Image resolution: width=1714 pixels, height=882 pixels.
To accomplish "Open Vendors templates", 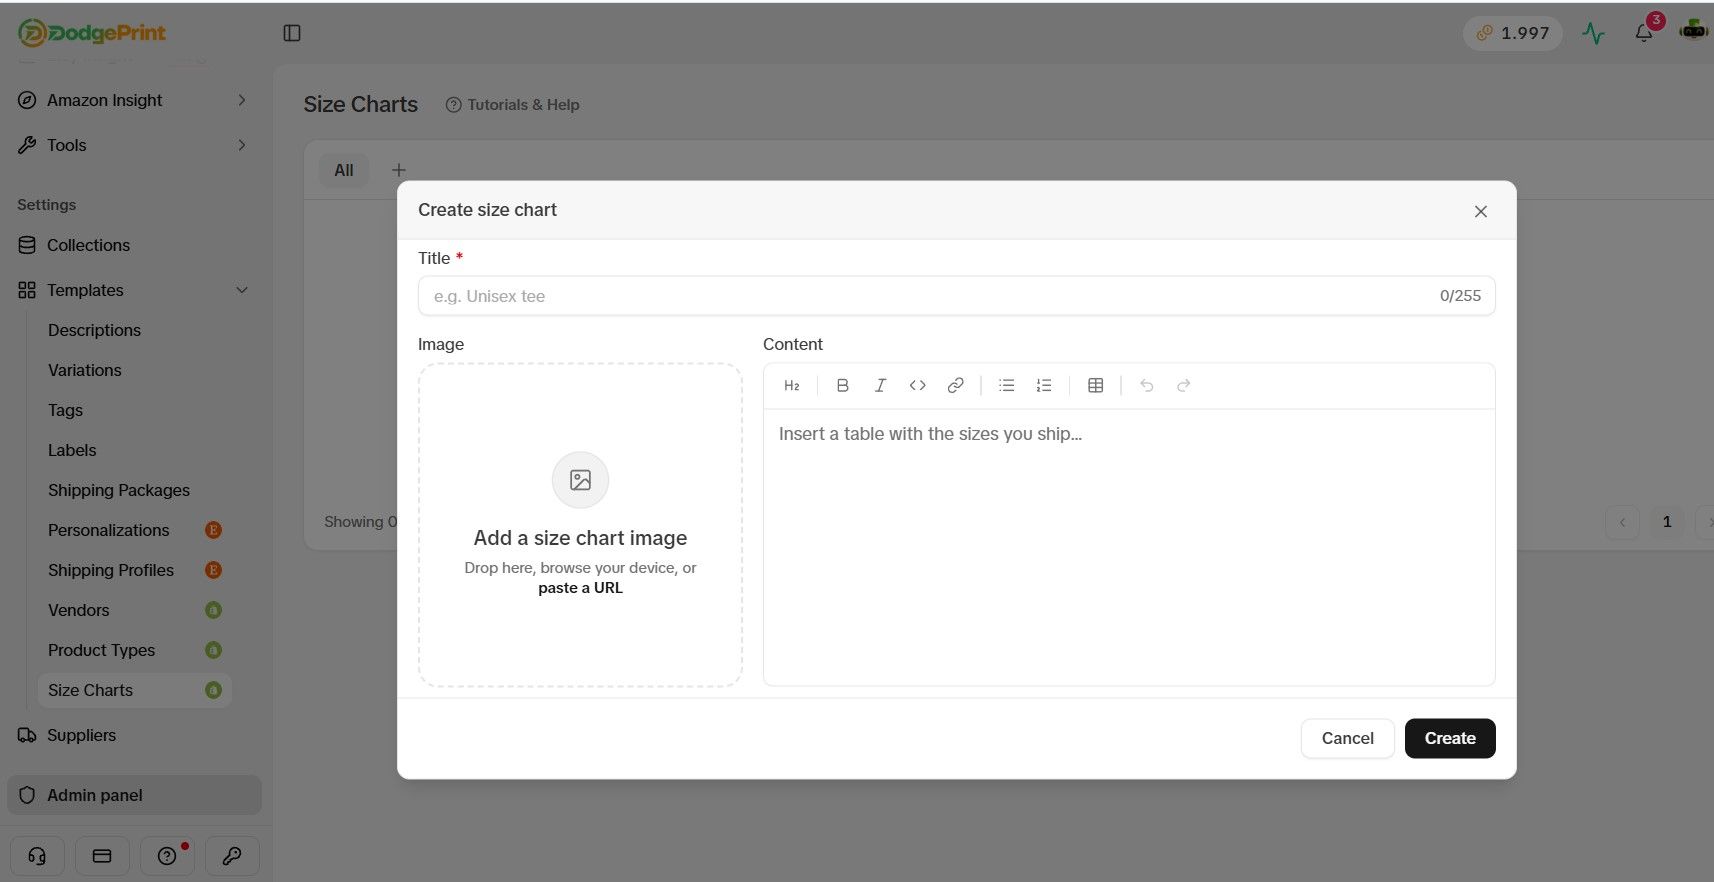I will (79, 610).
